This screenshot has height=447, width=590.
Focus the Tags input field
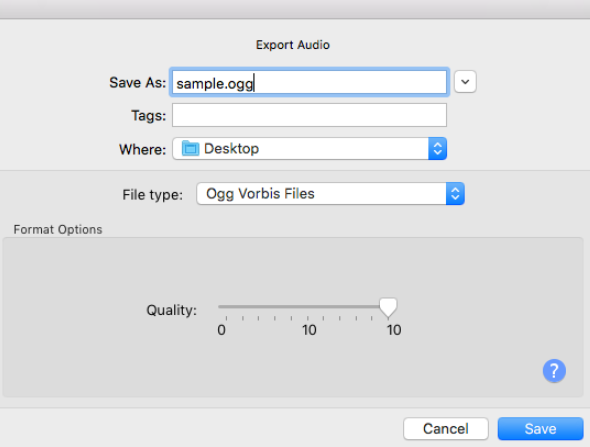tap(309, 115)
